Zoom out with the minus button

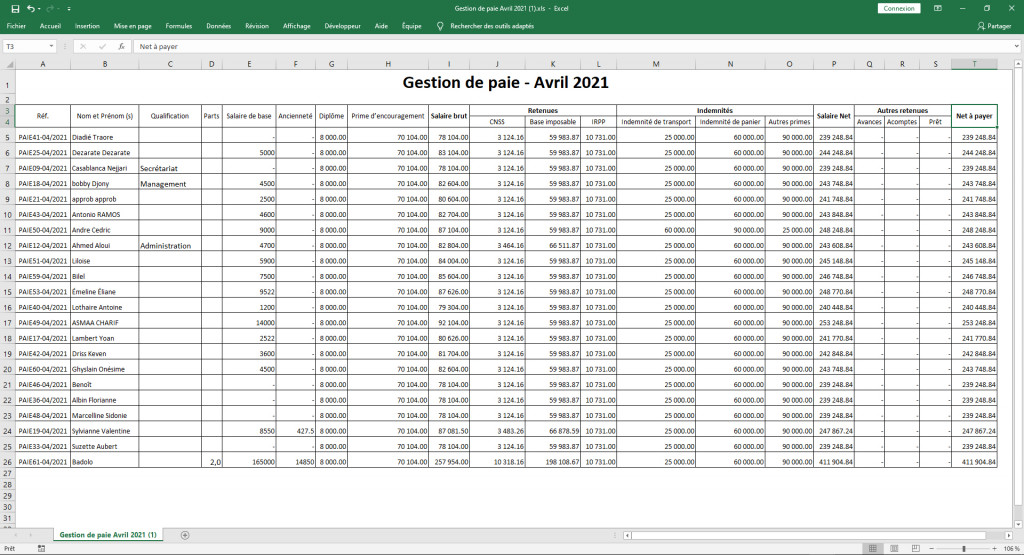931,548
